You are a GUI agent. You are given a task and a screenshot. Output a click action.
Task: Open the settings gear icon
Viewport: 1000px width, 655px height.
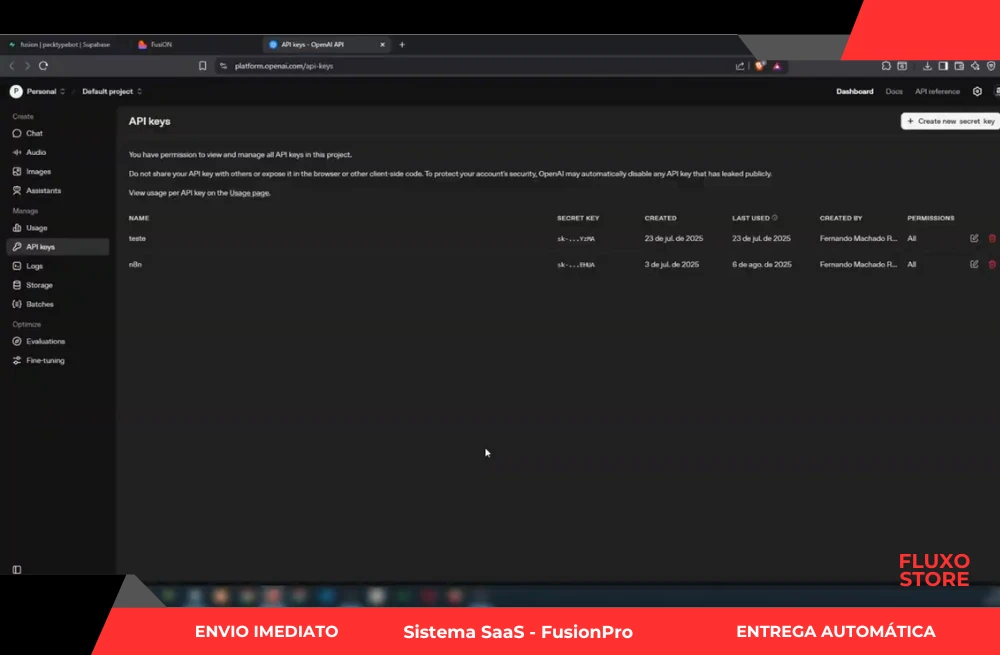[x=977, y=91]
